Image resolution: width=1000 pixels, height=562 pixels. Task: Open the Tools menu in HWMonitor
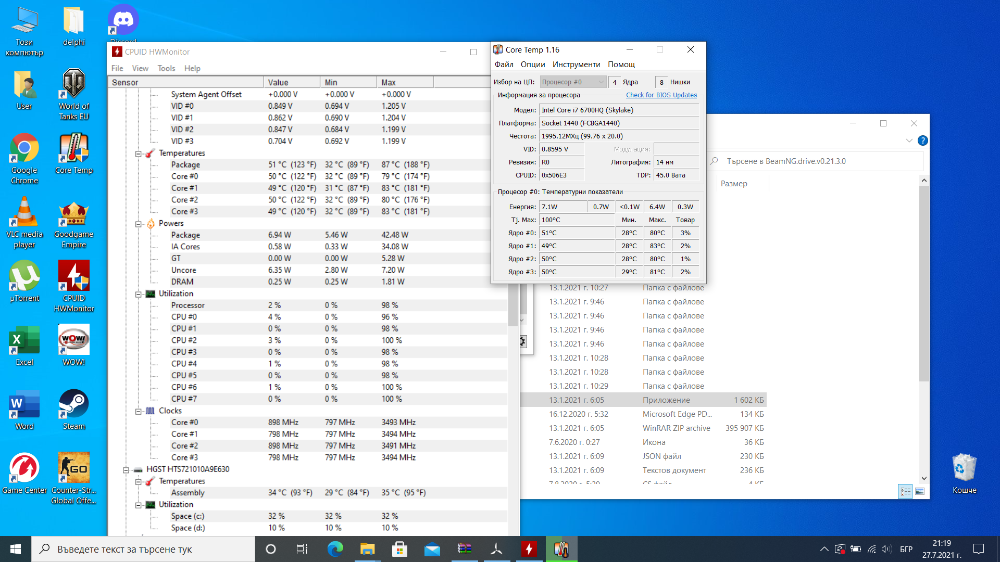point(166,68)
